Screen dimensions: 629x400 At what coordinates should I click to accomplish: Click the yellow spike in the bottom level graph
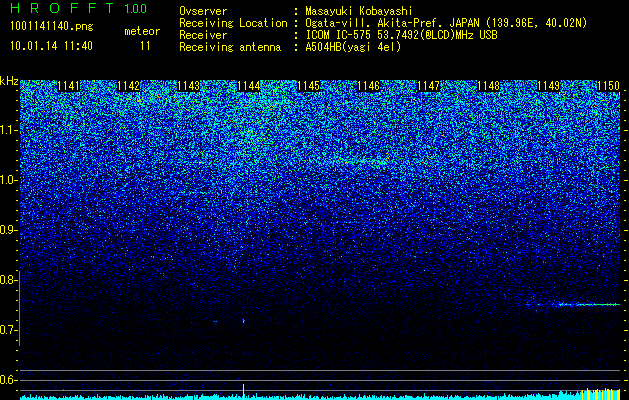[x=243, y=391]
